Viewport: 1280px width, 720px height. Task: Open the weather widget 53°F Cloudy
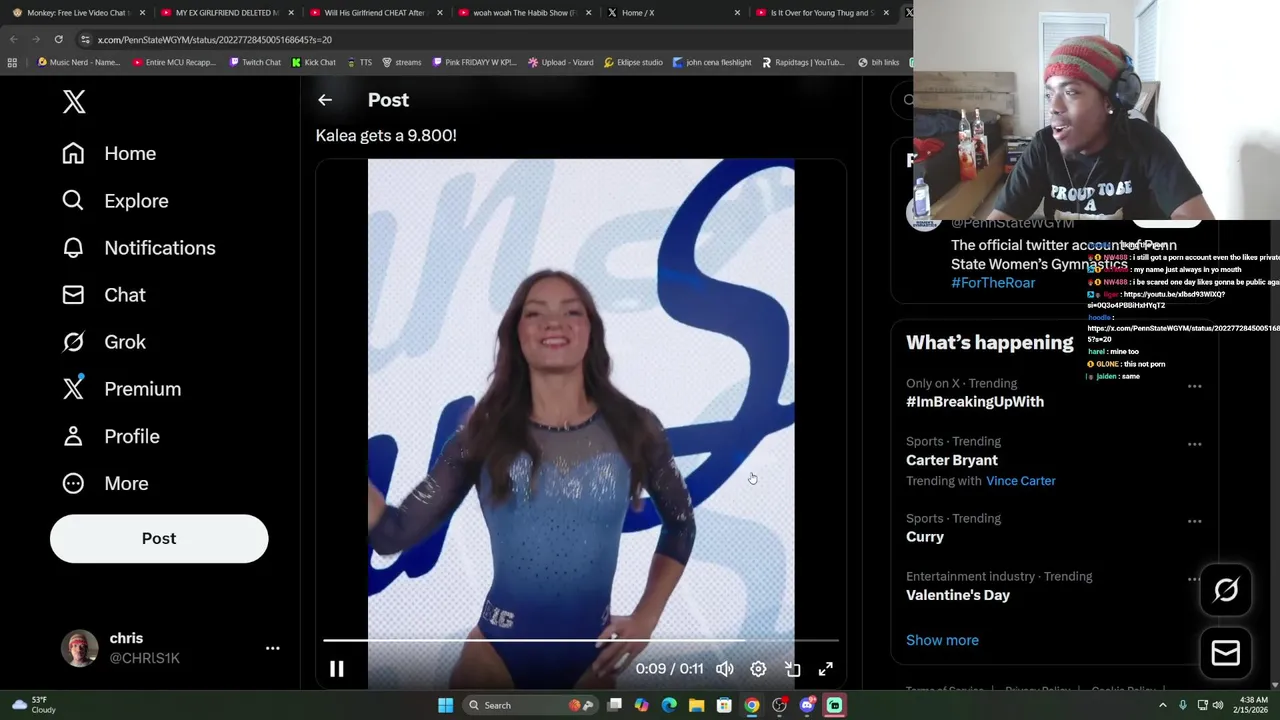[33, 705]
